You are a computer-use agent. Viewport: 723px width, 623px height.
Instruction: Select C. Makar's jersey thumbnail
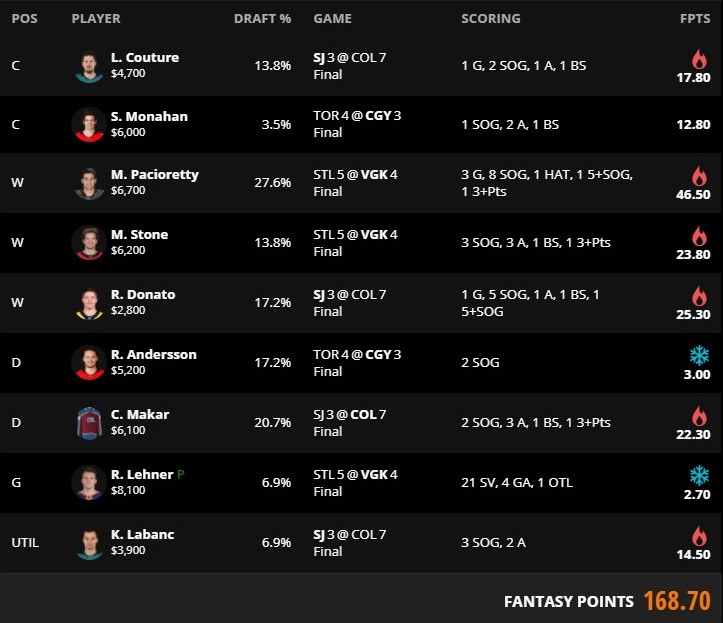pos(88,421)
